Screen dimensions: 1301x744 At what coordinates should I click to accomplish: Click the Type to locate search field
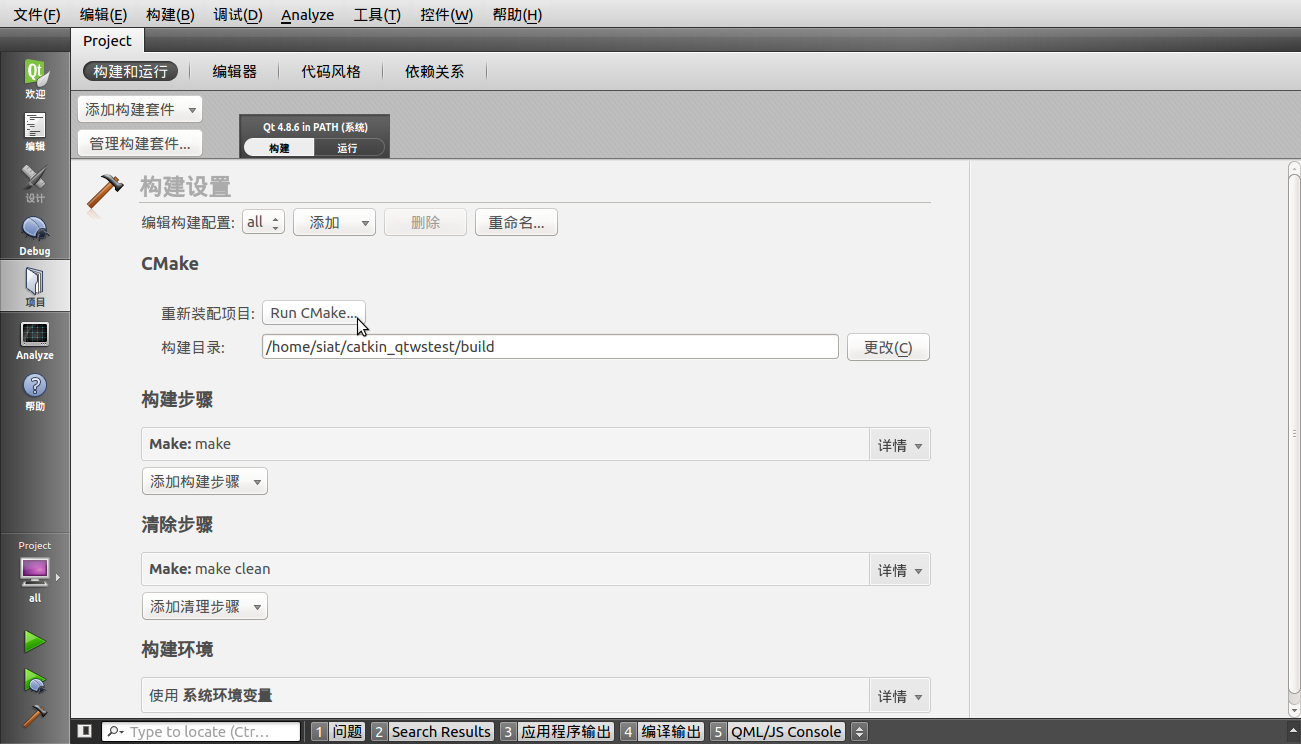[201, 732]
